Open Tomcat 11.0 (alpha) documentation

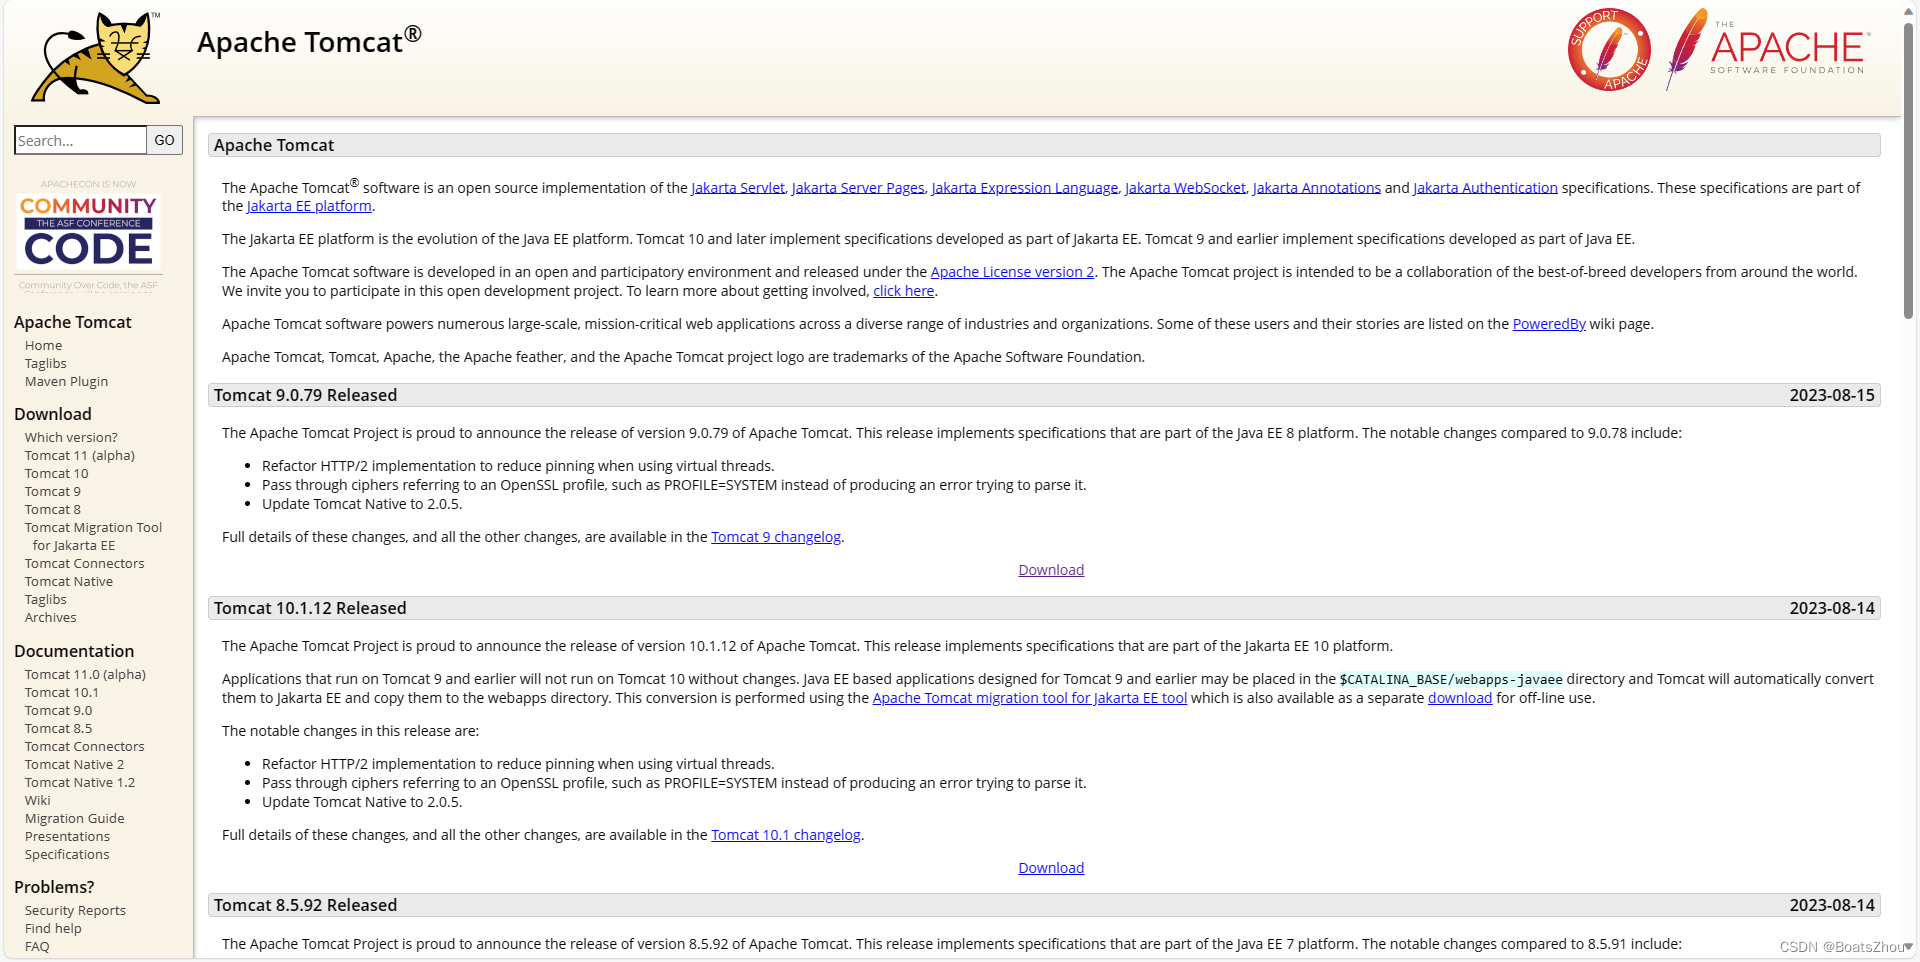[85, 675]
